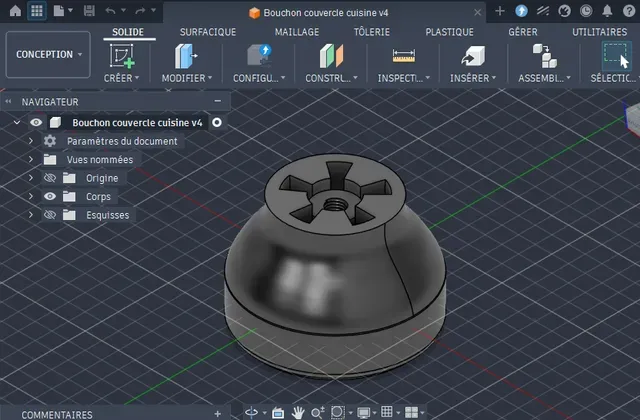This screenshot has width=640, height=420.
Task: Select the Pan hand tool
Action: pos(298,413)
